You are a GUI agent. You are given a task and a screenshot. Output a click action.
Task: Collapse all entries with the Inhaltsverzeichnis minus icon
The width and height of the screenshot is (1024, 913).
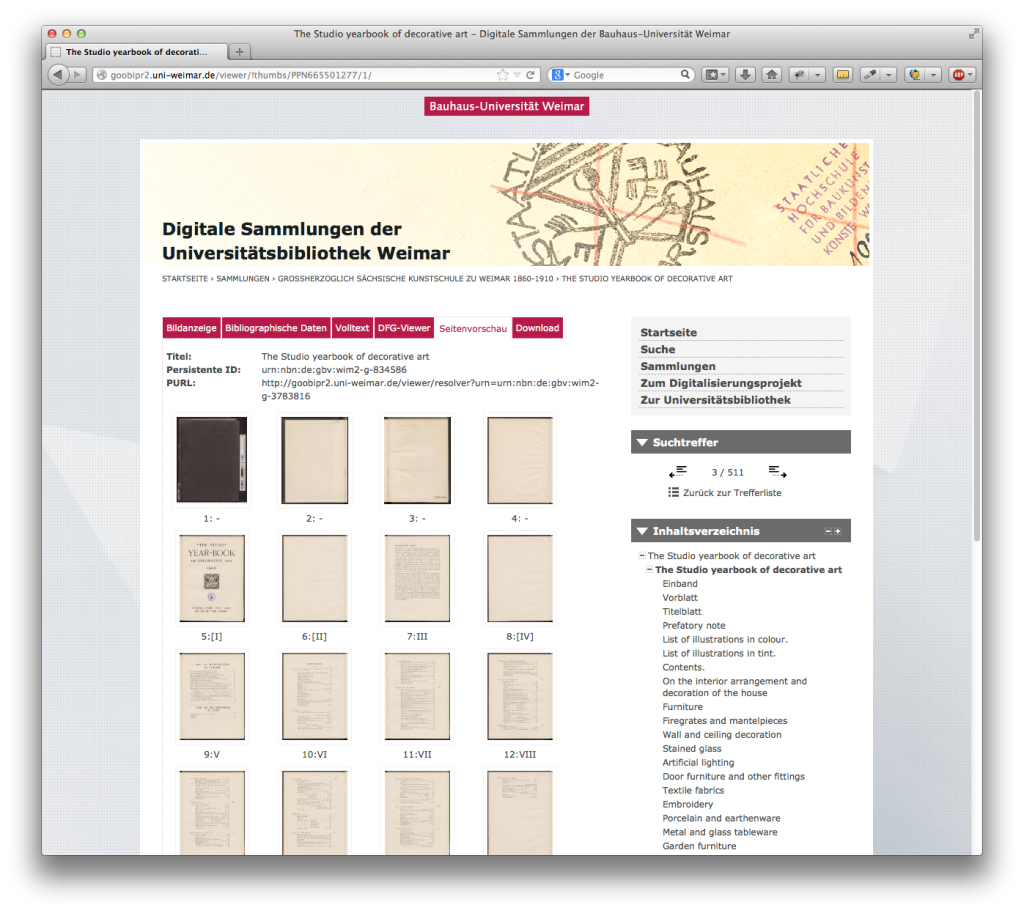click(828, 532)
